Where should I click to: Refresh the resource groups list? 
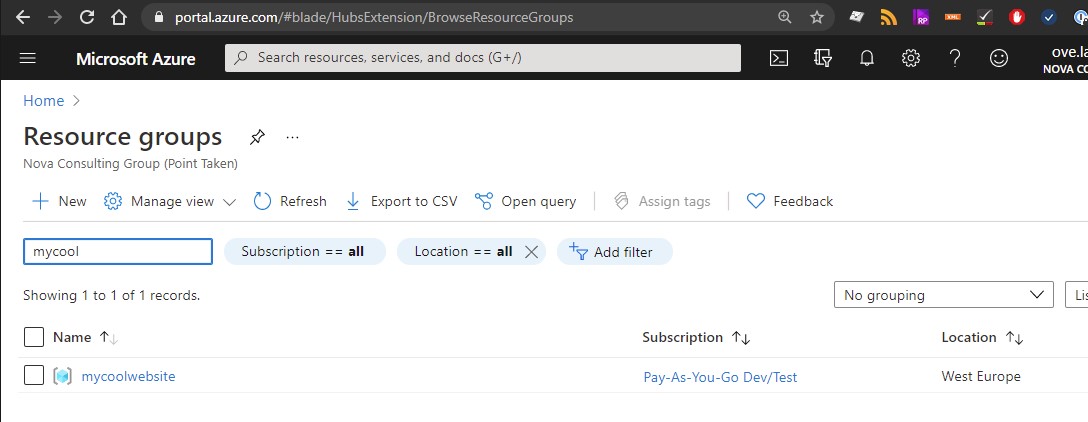point(290,201)
